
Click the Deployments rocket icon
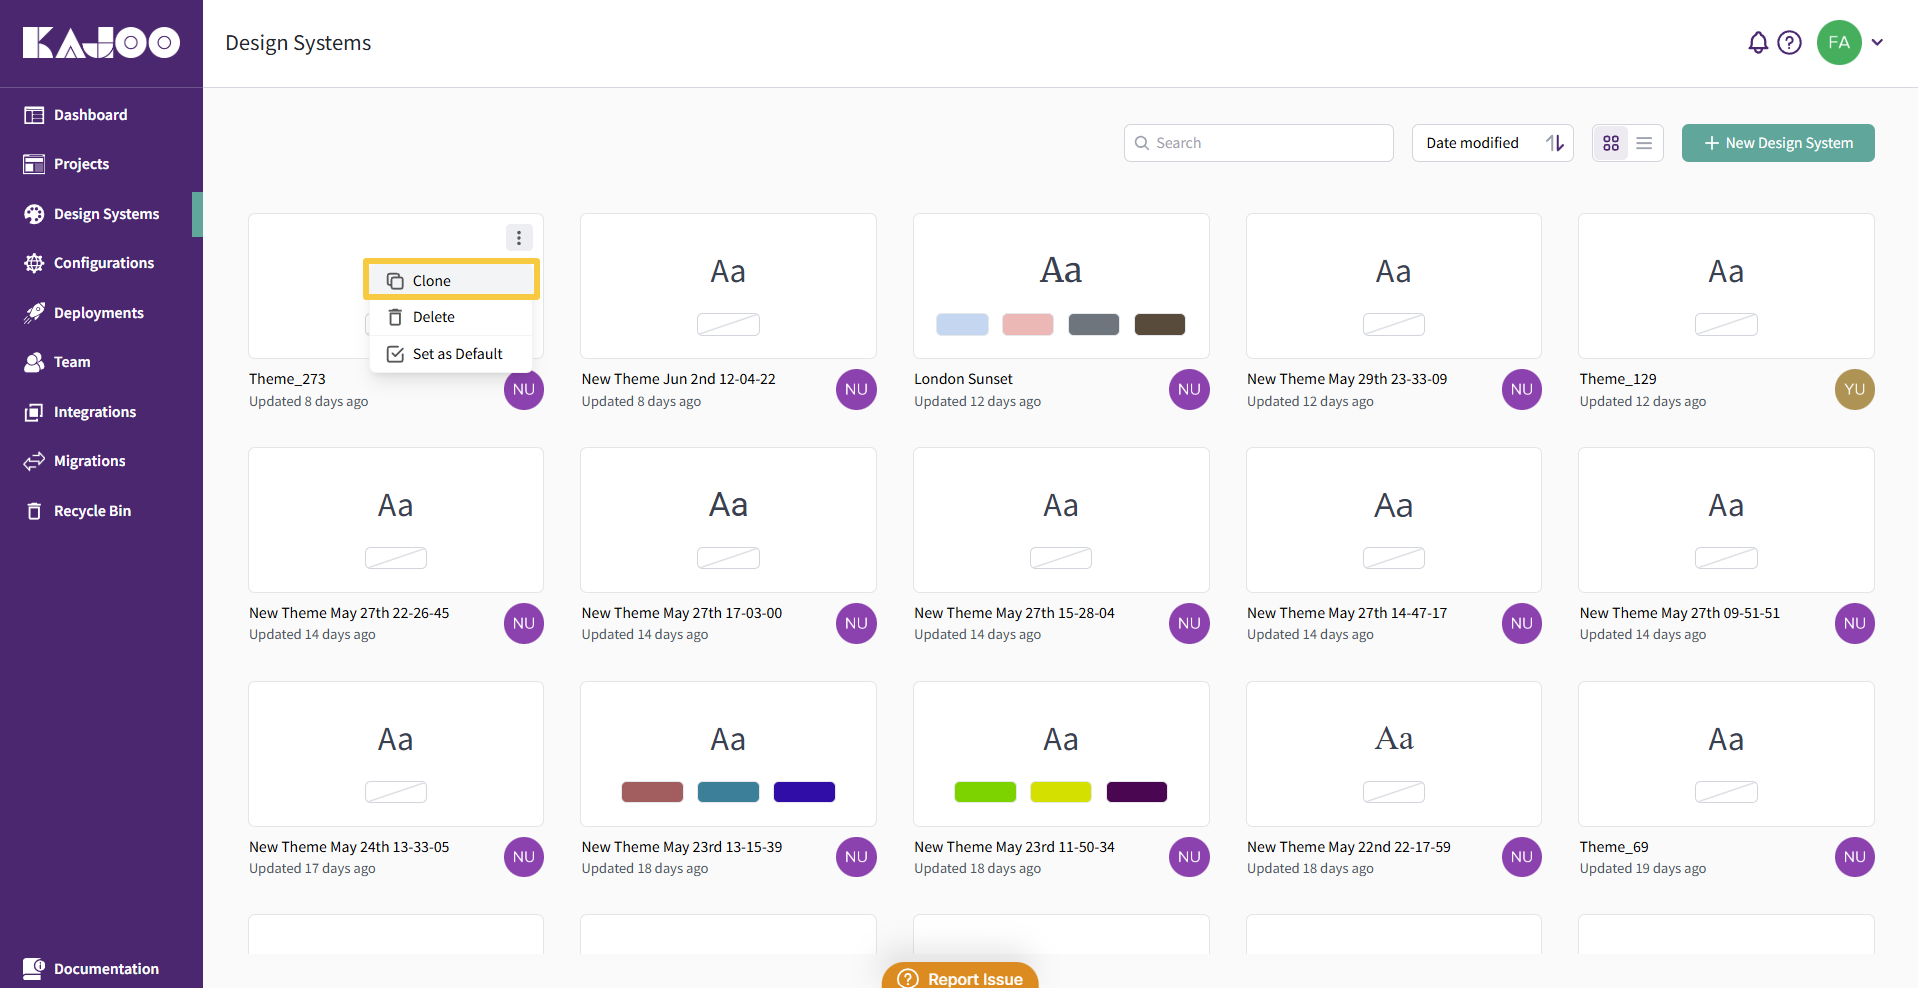click(x=34, y=313)
